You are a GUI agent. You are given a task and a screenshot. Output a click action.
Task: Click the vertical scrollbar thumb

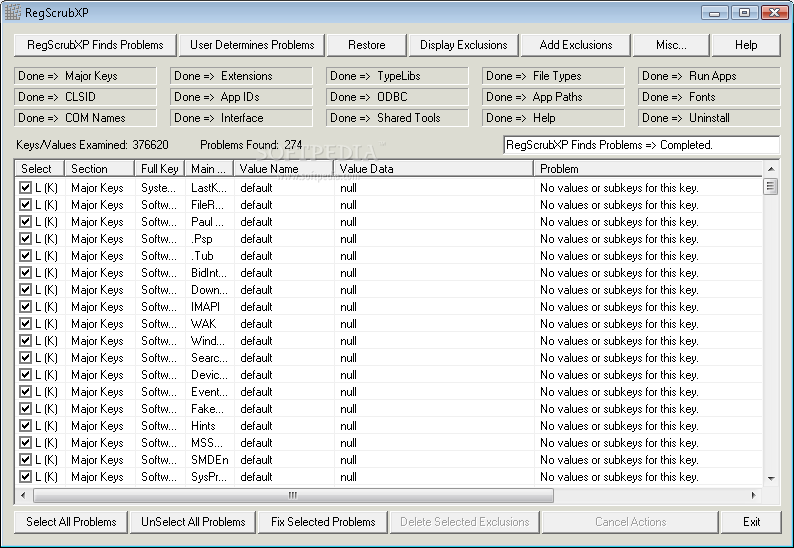point(770,186)
